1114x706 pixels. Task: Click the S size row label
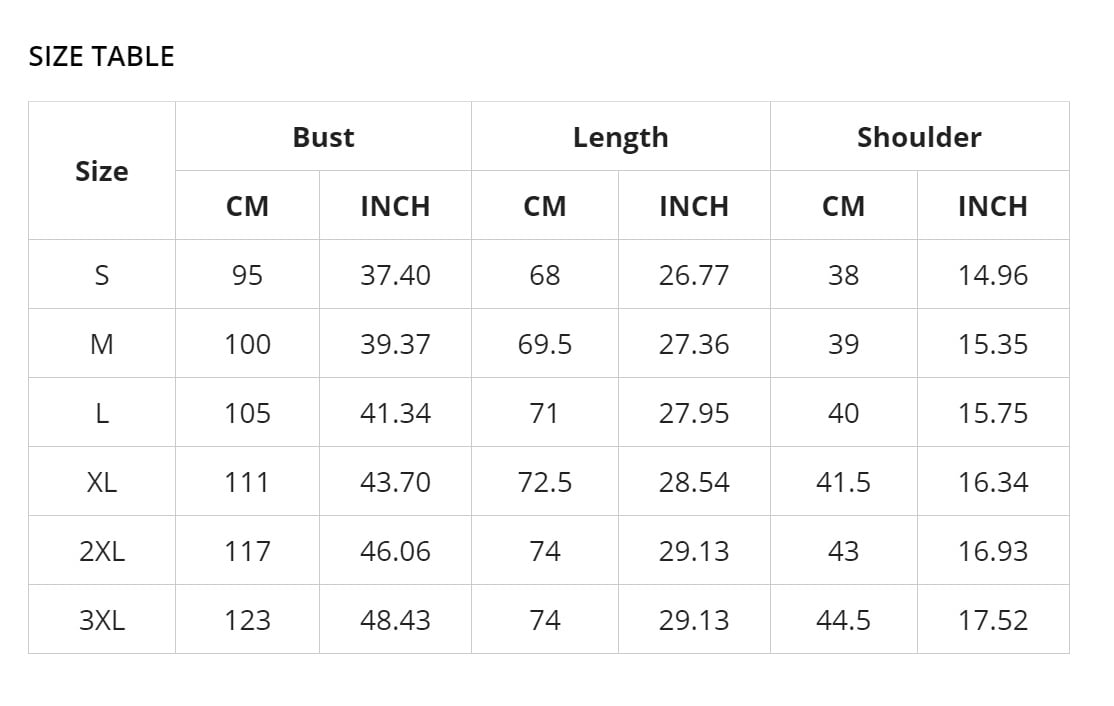pos(102,274)
